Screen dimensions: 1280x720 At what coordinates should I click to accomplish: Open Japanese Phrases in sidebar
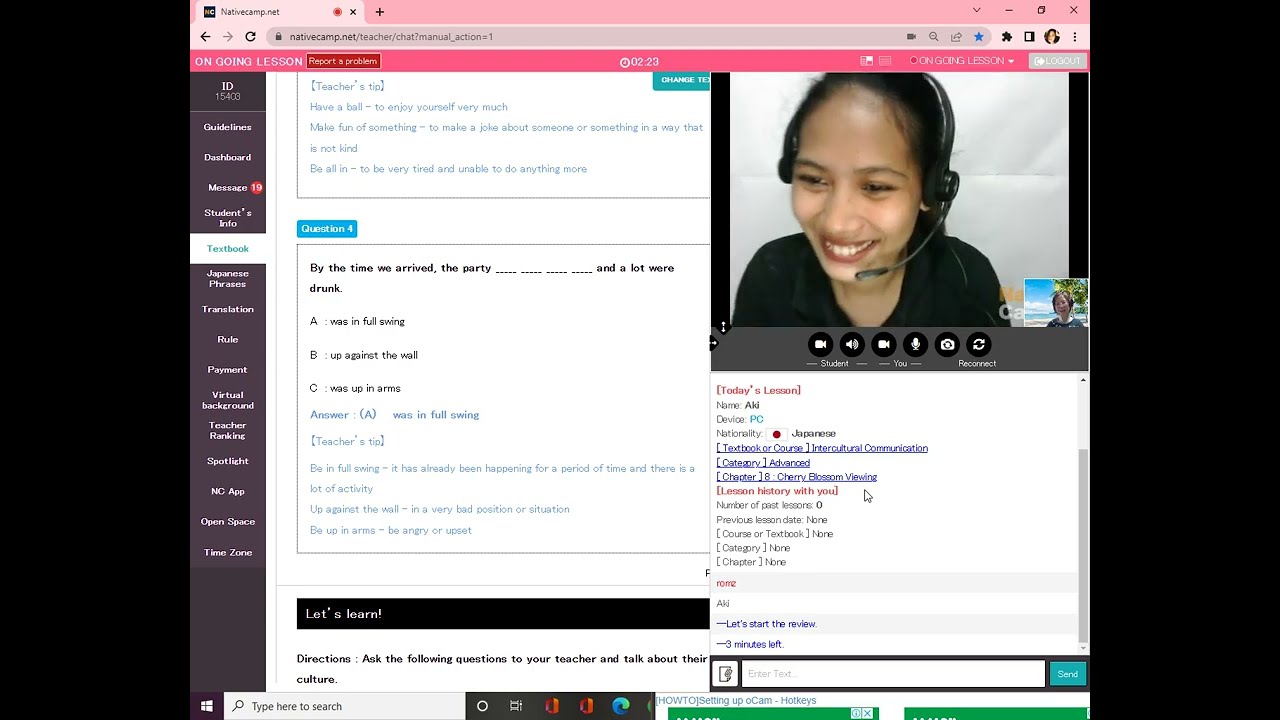coord(228,279)
